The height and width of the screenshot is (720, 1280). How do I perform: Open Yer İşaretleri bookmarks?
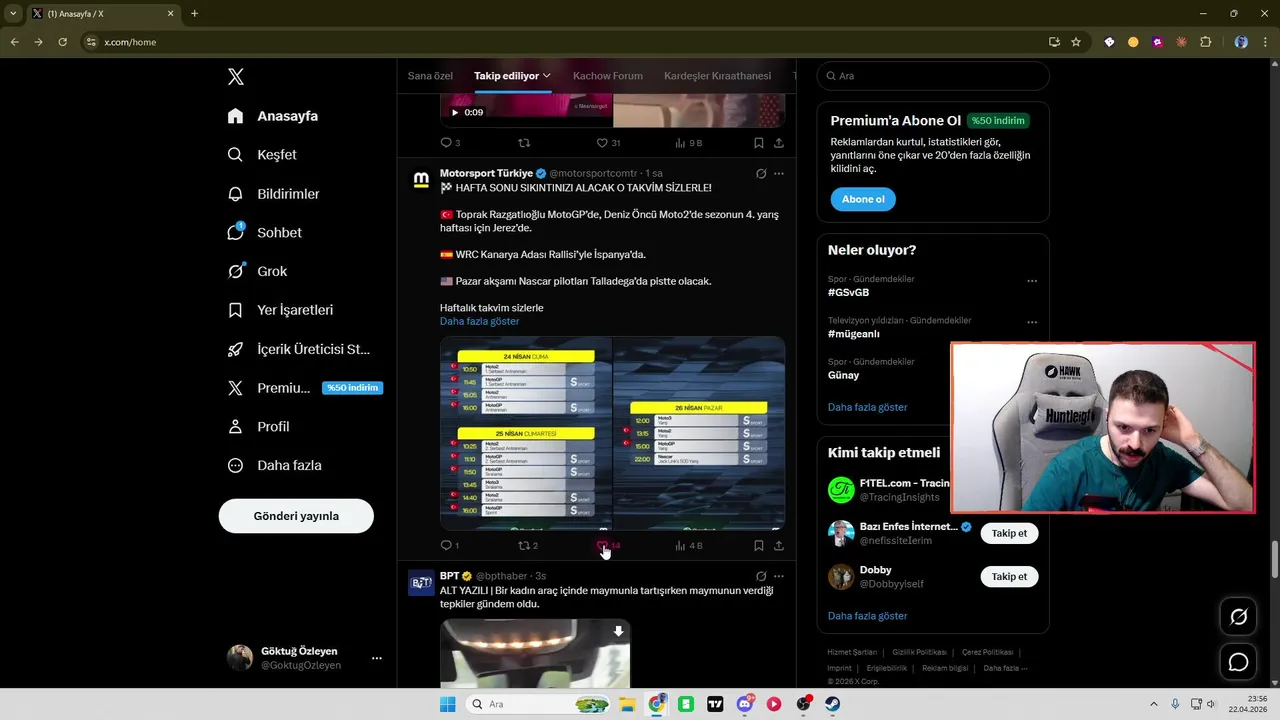(x=281, y=310)
